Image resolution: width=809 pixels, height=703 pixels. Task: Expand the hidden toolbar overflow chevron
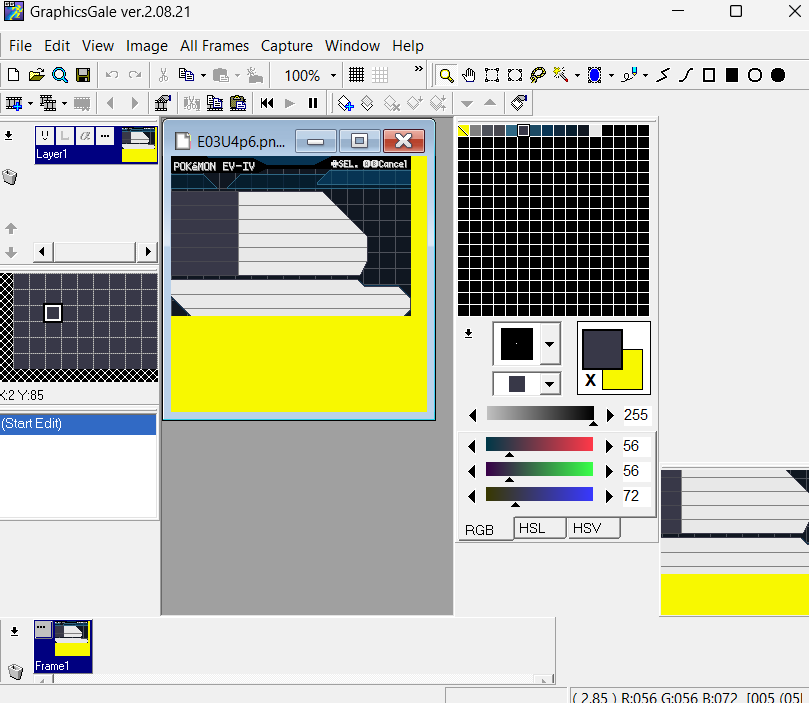(x=418, y=71)
